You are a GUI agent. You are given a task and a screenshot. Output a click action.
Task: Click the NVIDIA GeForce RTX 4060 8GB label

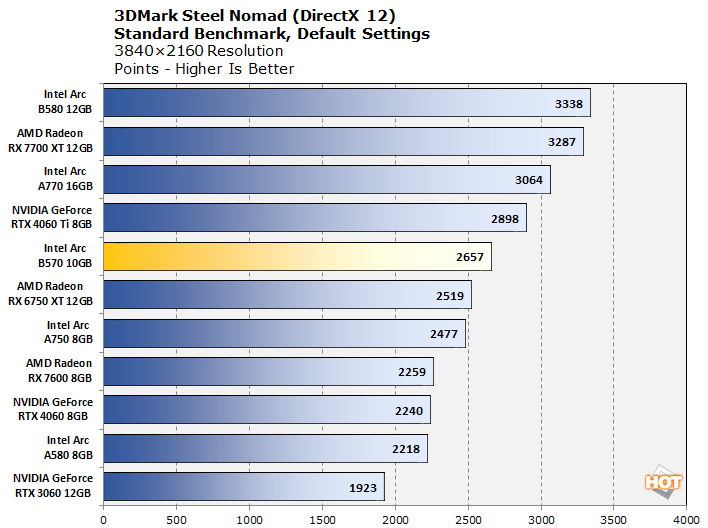53,409
